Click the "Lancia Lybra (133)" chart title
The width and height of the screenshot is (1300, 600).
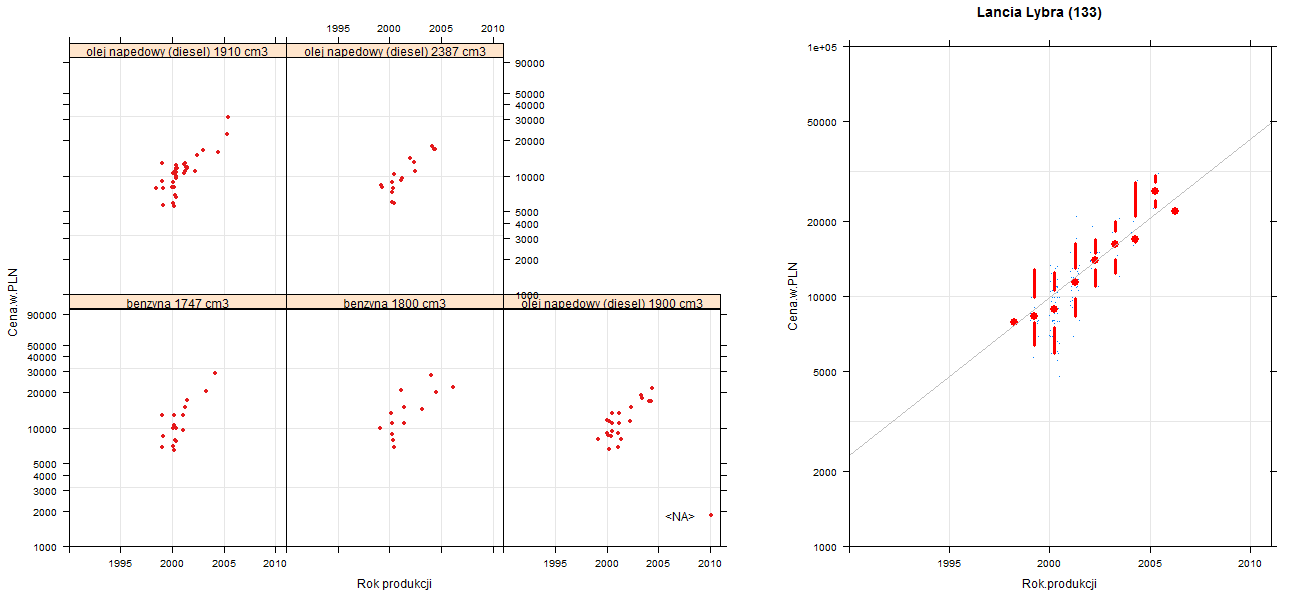(x=1039, y=13)
